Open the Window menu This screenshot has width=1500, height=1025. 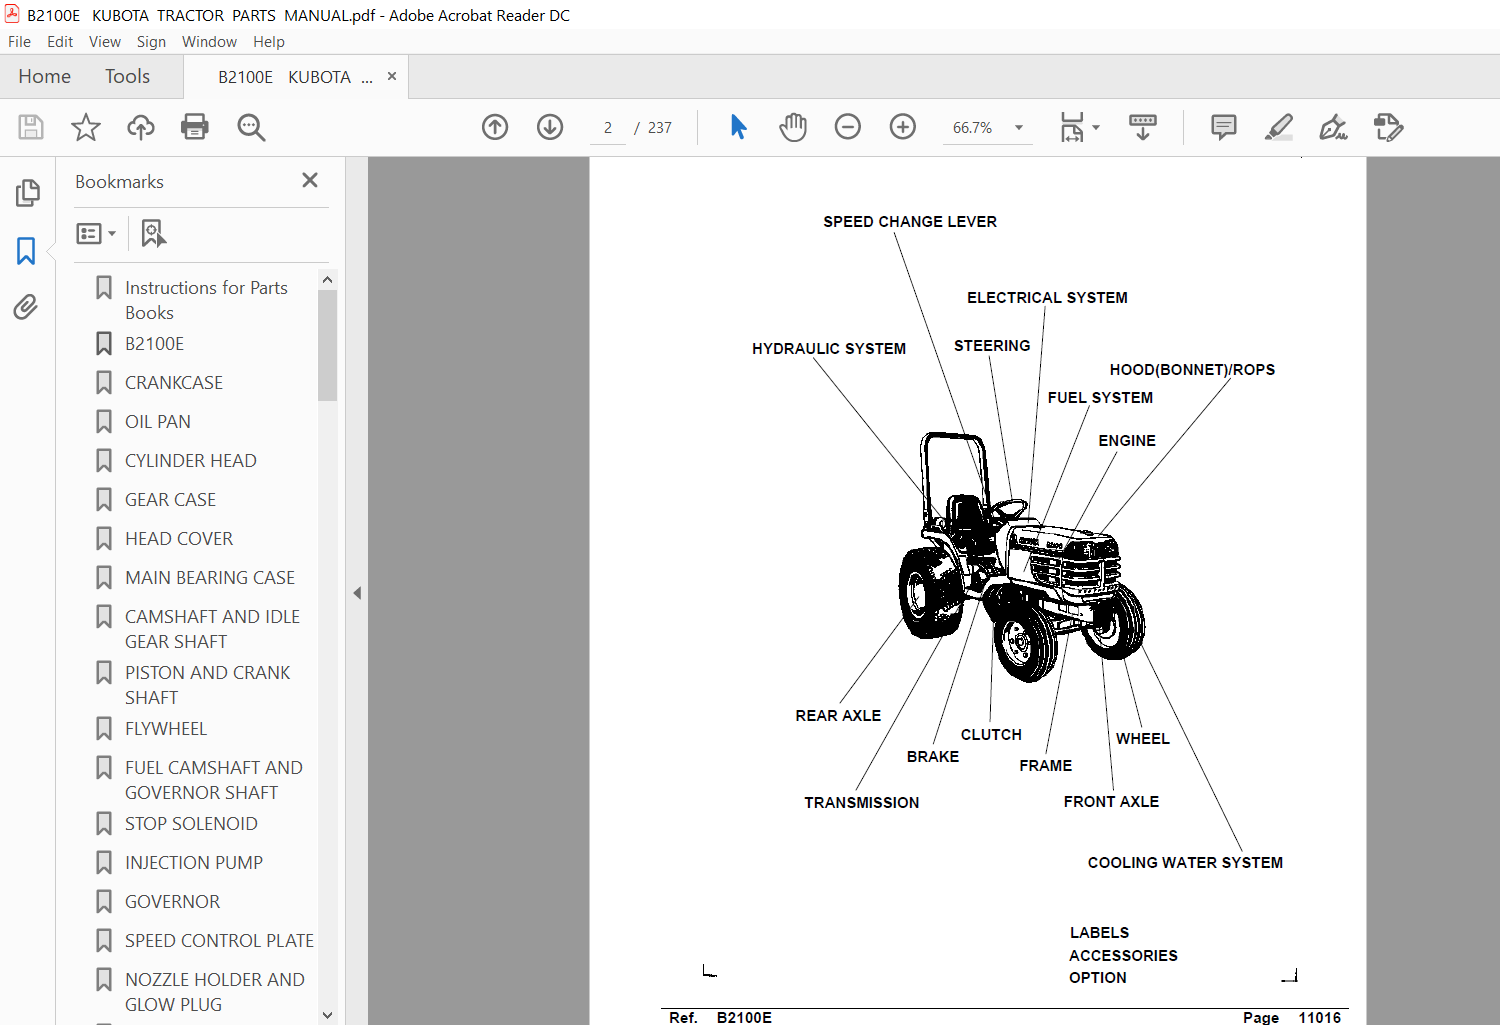[x=209, y=41]
